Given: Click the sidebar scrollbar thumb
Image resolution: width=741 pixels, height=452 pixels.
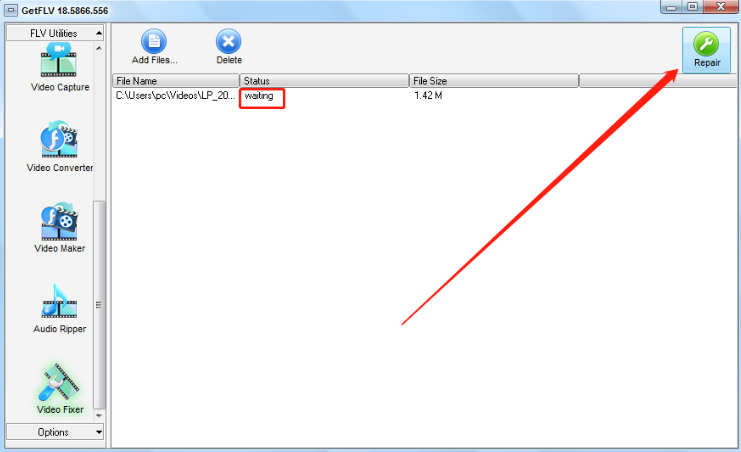Looking at the screenshot, I should (x=99, y=305).
